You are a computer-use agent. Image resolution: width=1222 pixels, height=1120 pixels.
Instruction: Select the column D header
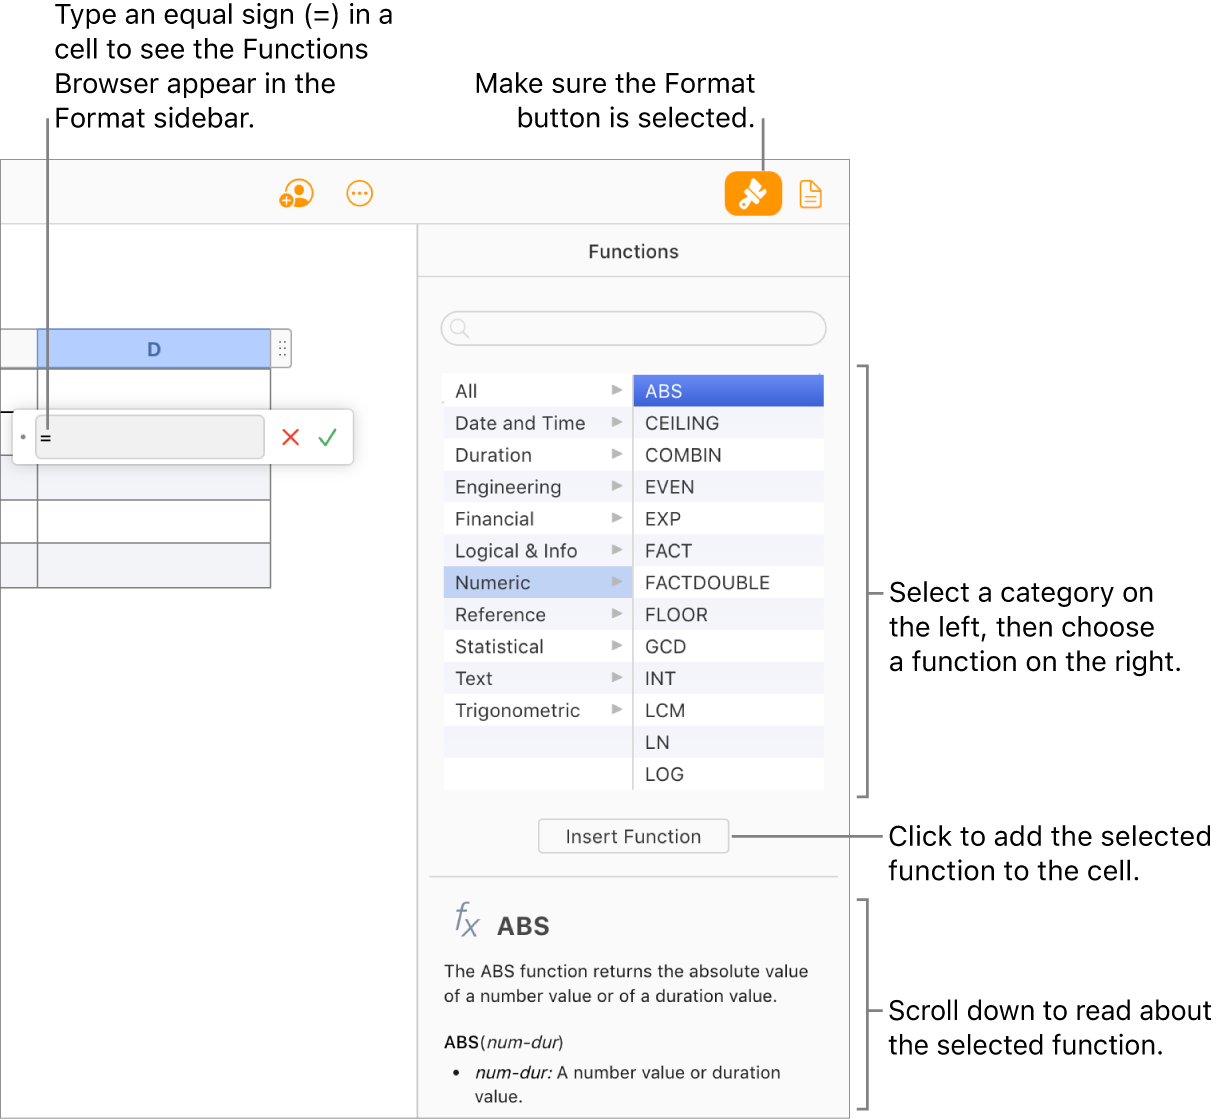pyautogui.click(x=153, y=348)
